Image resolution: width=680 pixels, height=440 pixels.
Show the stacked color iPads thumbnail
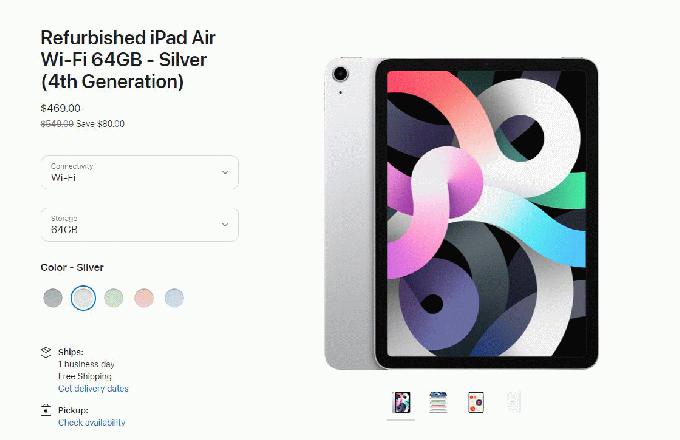[x=438, y=402]
